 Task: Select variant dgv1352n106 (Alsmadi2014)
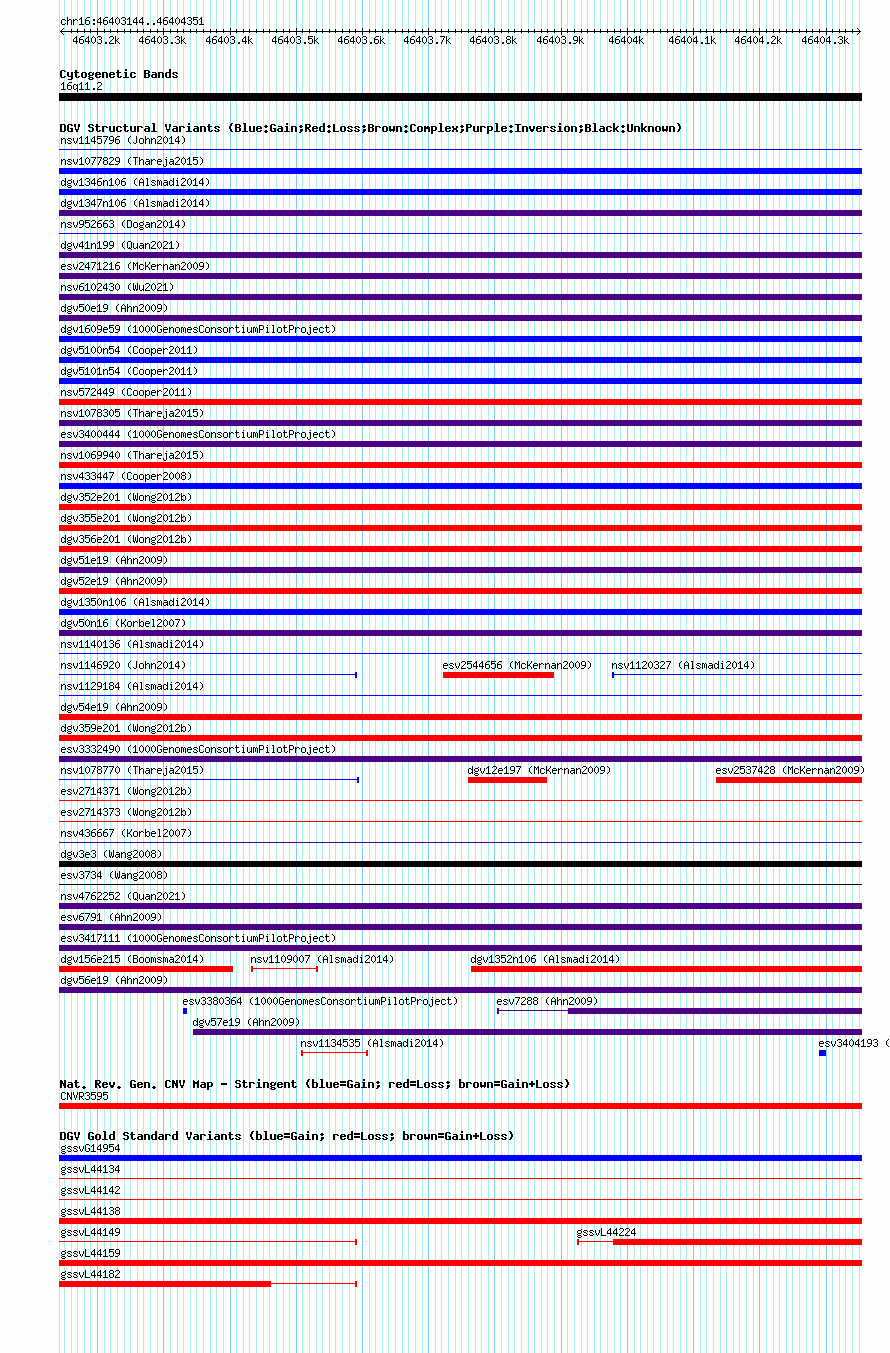(x=666, y=969)
